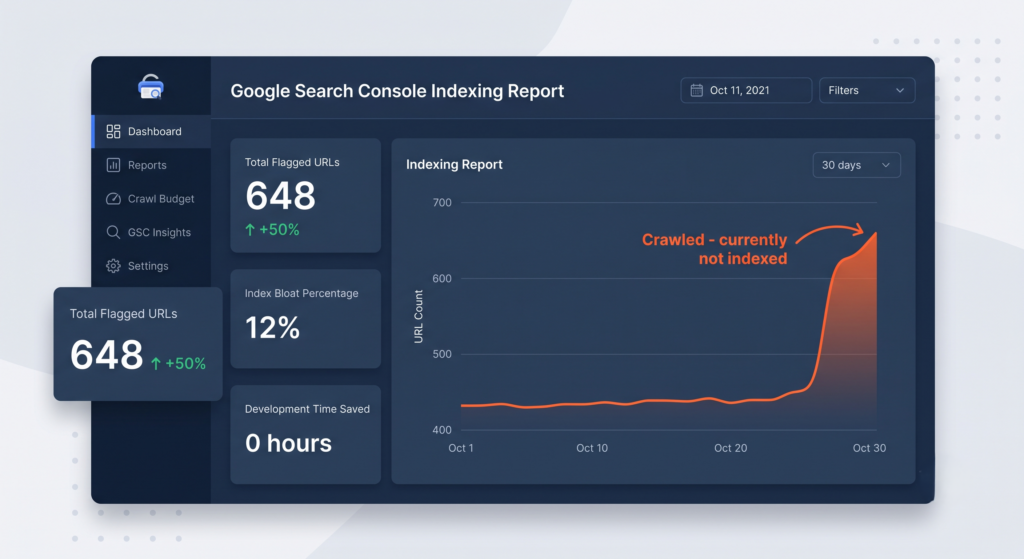Click the +50% in the floating card

(x=185, y=364)
